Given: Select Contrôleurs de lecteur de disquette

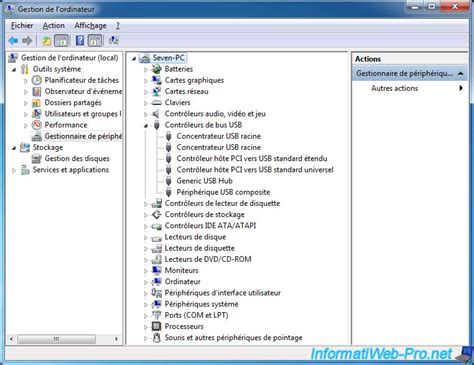Looking at the screenshot, I should pyautogui.click(x=222, y=203).
